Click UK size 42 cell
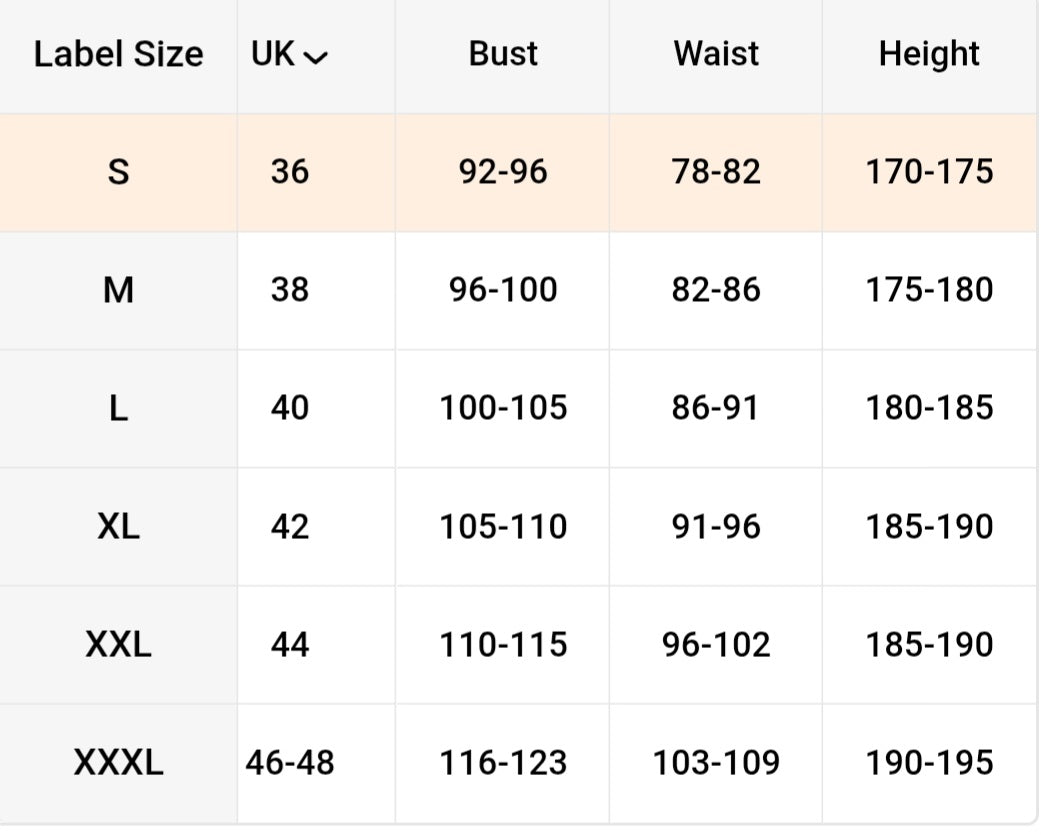Image resolution: width=1041 pixels, height=836 pixels. 290,526
